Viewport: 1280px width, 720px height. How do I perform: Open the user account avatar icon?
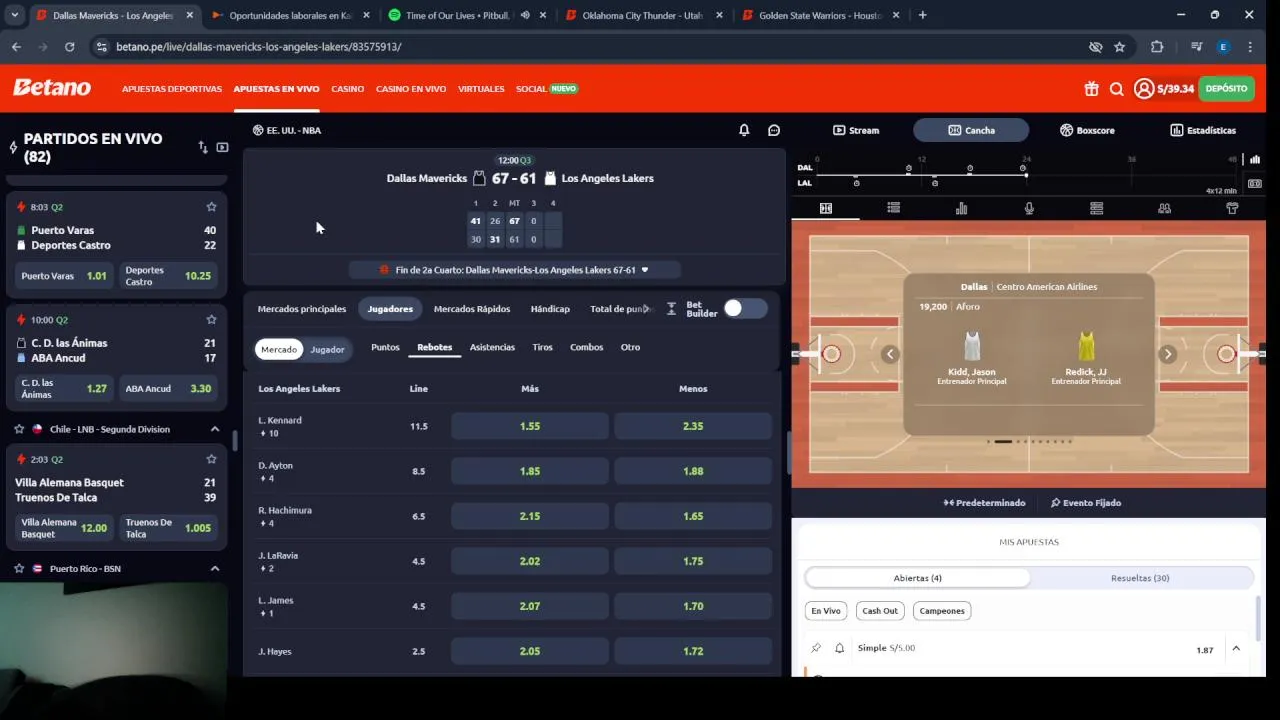[x=1144, y=89]
